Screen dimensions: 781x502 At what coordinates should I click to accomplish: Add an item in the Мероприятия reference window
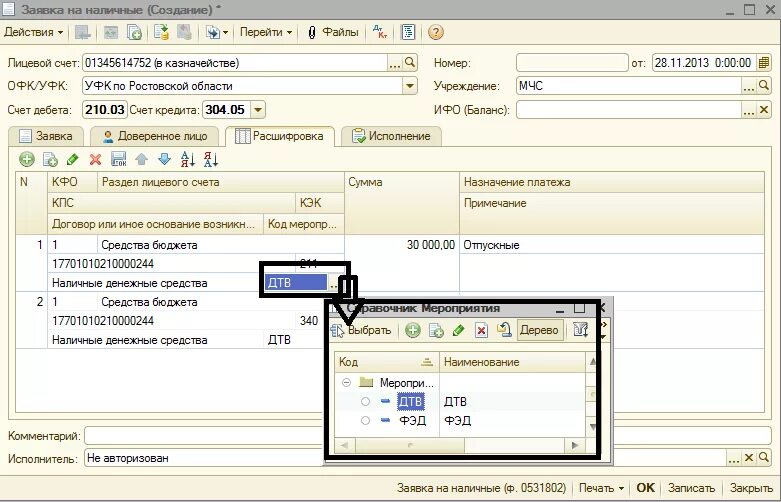(412, 330)
